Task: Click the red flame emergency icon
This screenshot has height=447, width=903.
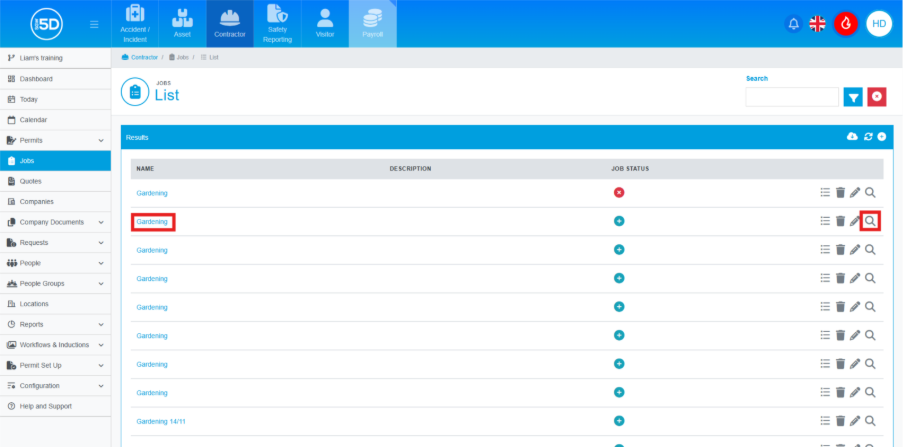Action: click(x=846, y=24)
